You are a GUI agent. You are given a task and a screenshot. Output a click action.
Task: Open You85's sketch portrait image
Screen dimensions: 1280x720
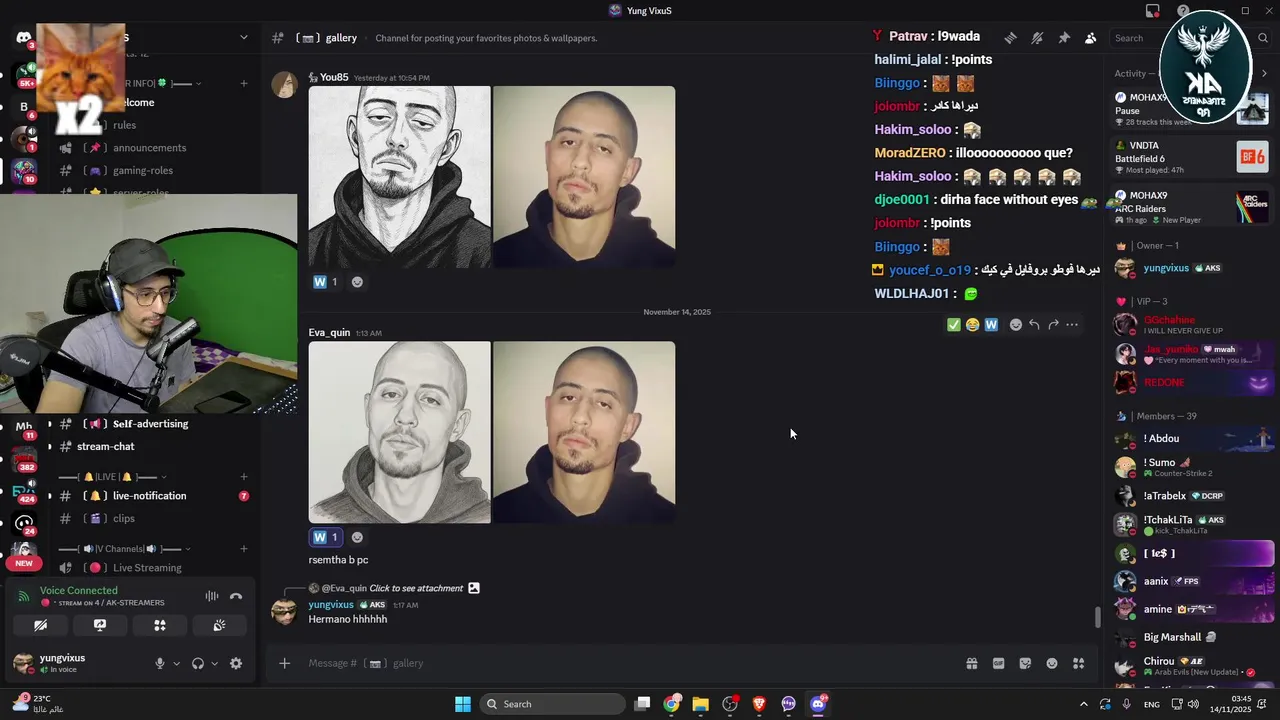pos(400,177)
